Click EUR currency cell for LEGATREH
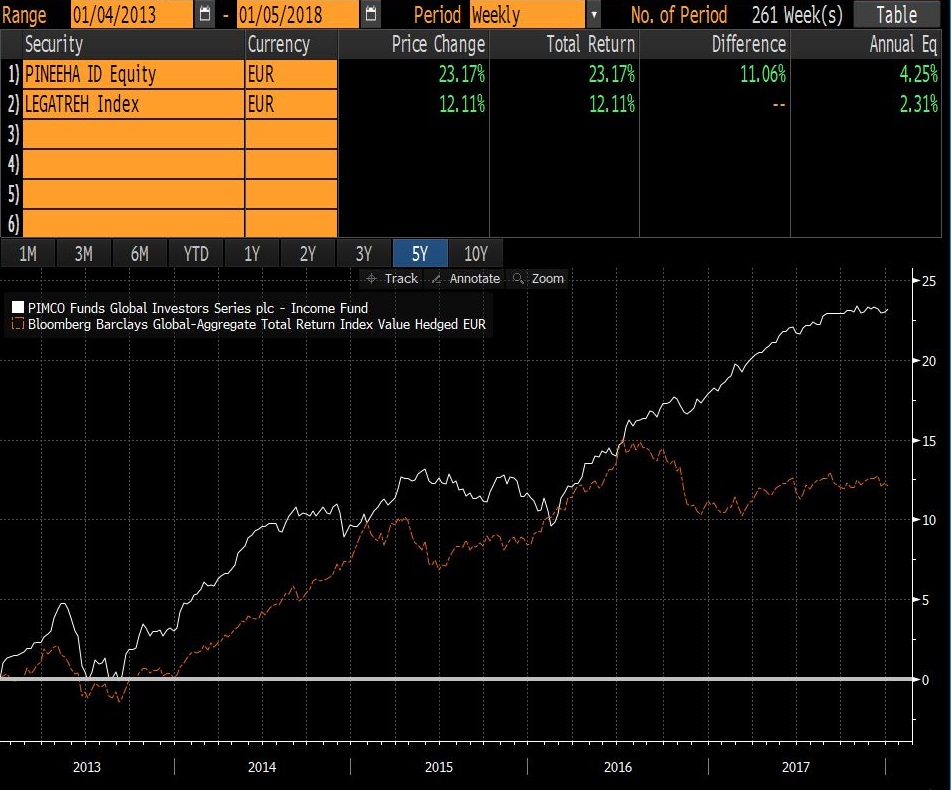This screenshot has width=951, height=790. pyautogui.click(x=291, y=104)
